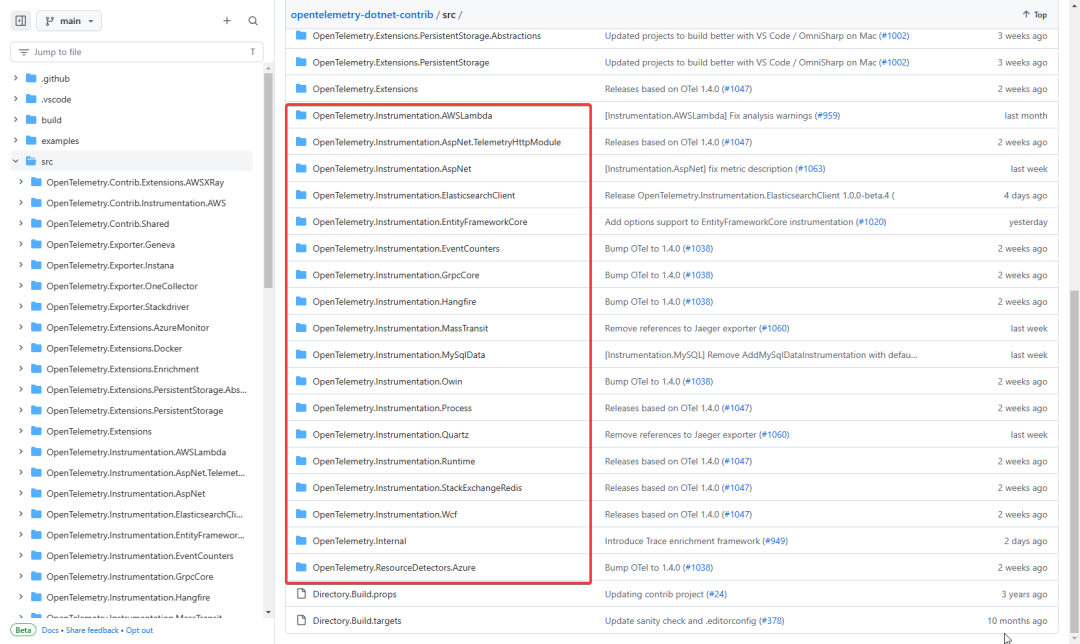Click folder icon of OpenTelemetry.Instrumentation.Hangfire row in list

(x=301, y=301)
